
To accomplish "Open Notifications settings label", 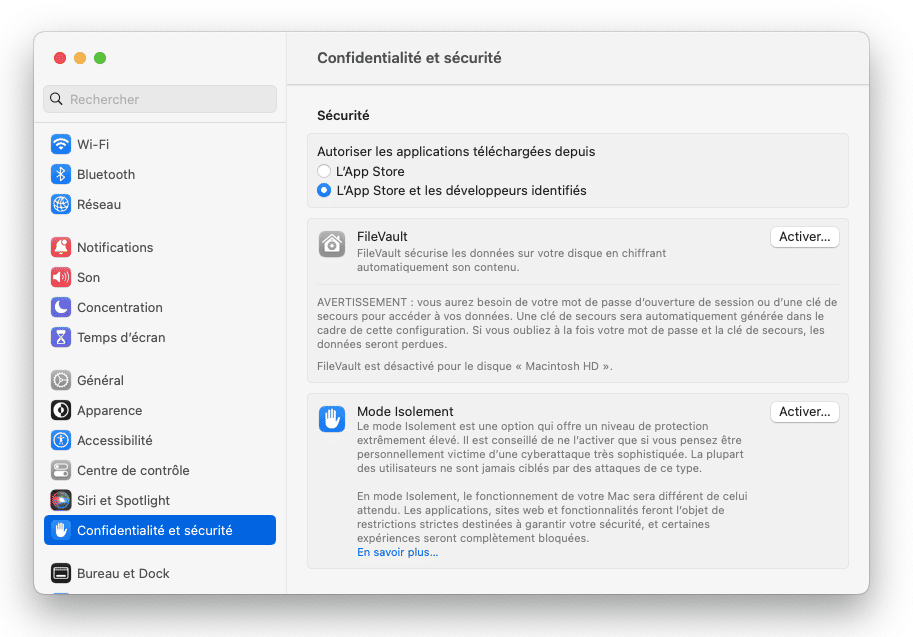I will coord(115,247).
